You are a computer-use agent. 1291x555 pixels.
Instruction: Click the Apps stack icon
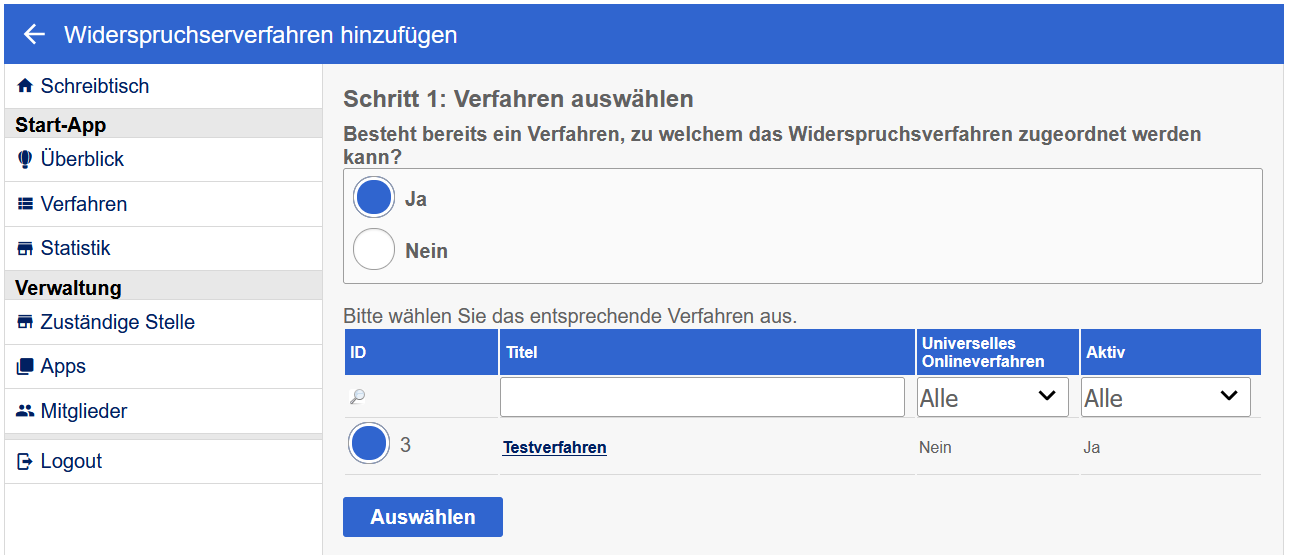click(25, 367)
